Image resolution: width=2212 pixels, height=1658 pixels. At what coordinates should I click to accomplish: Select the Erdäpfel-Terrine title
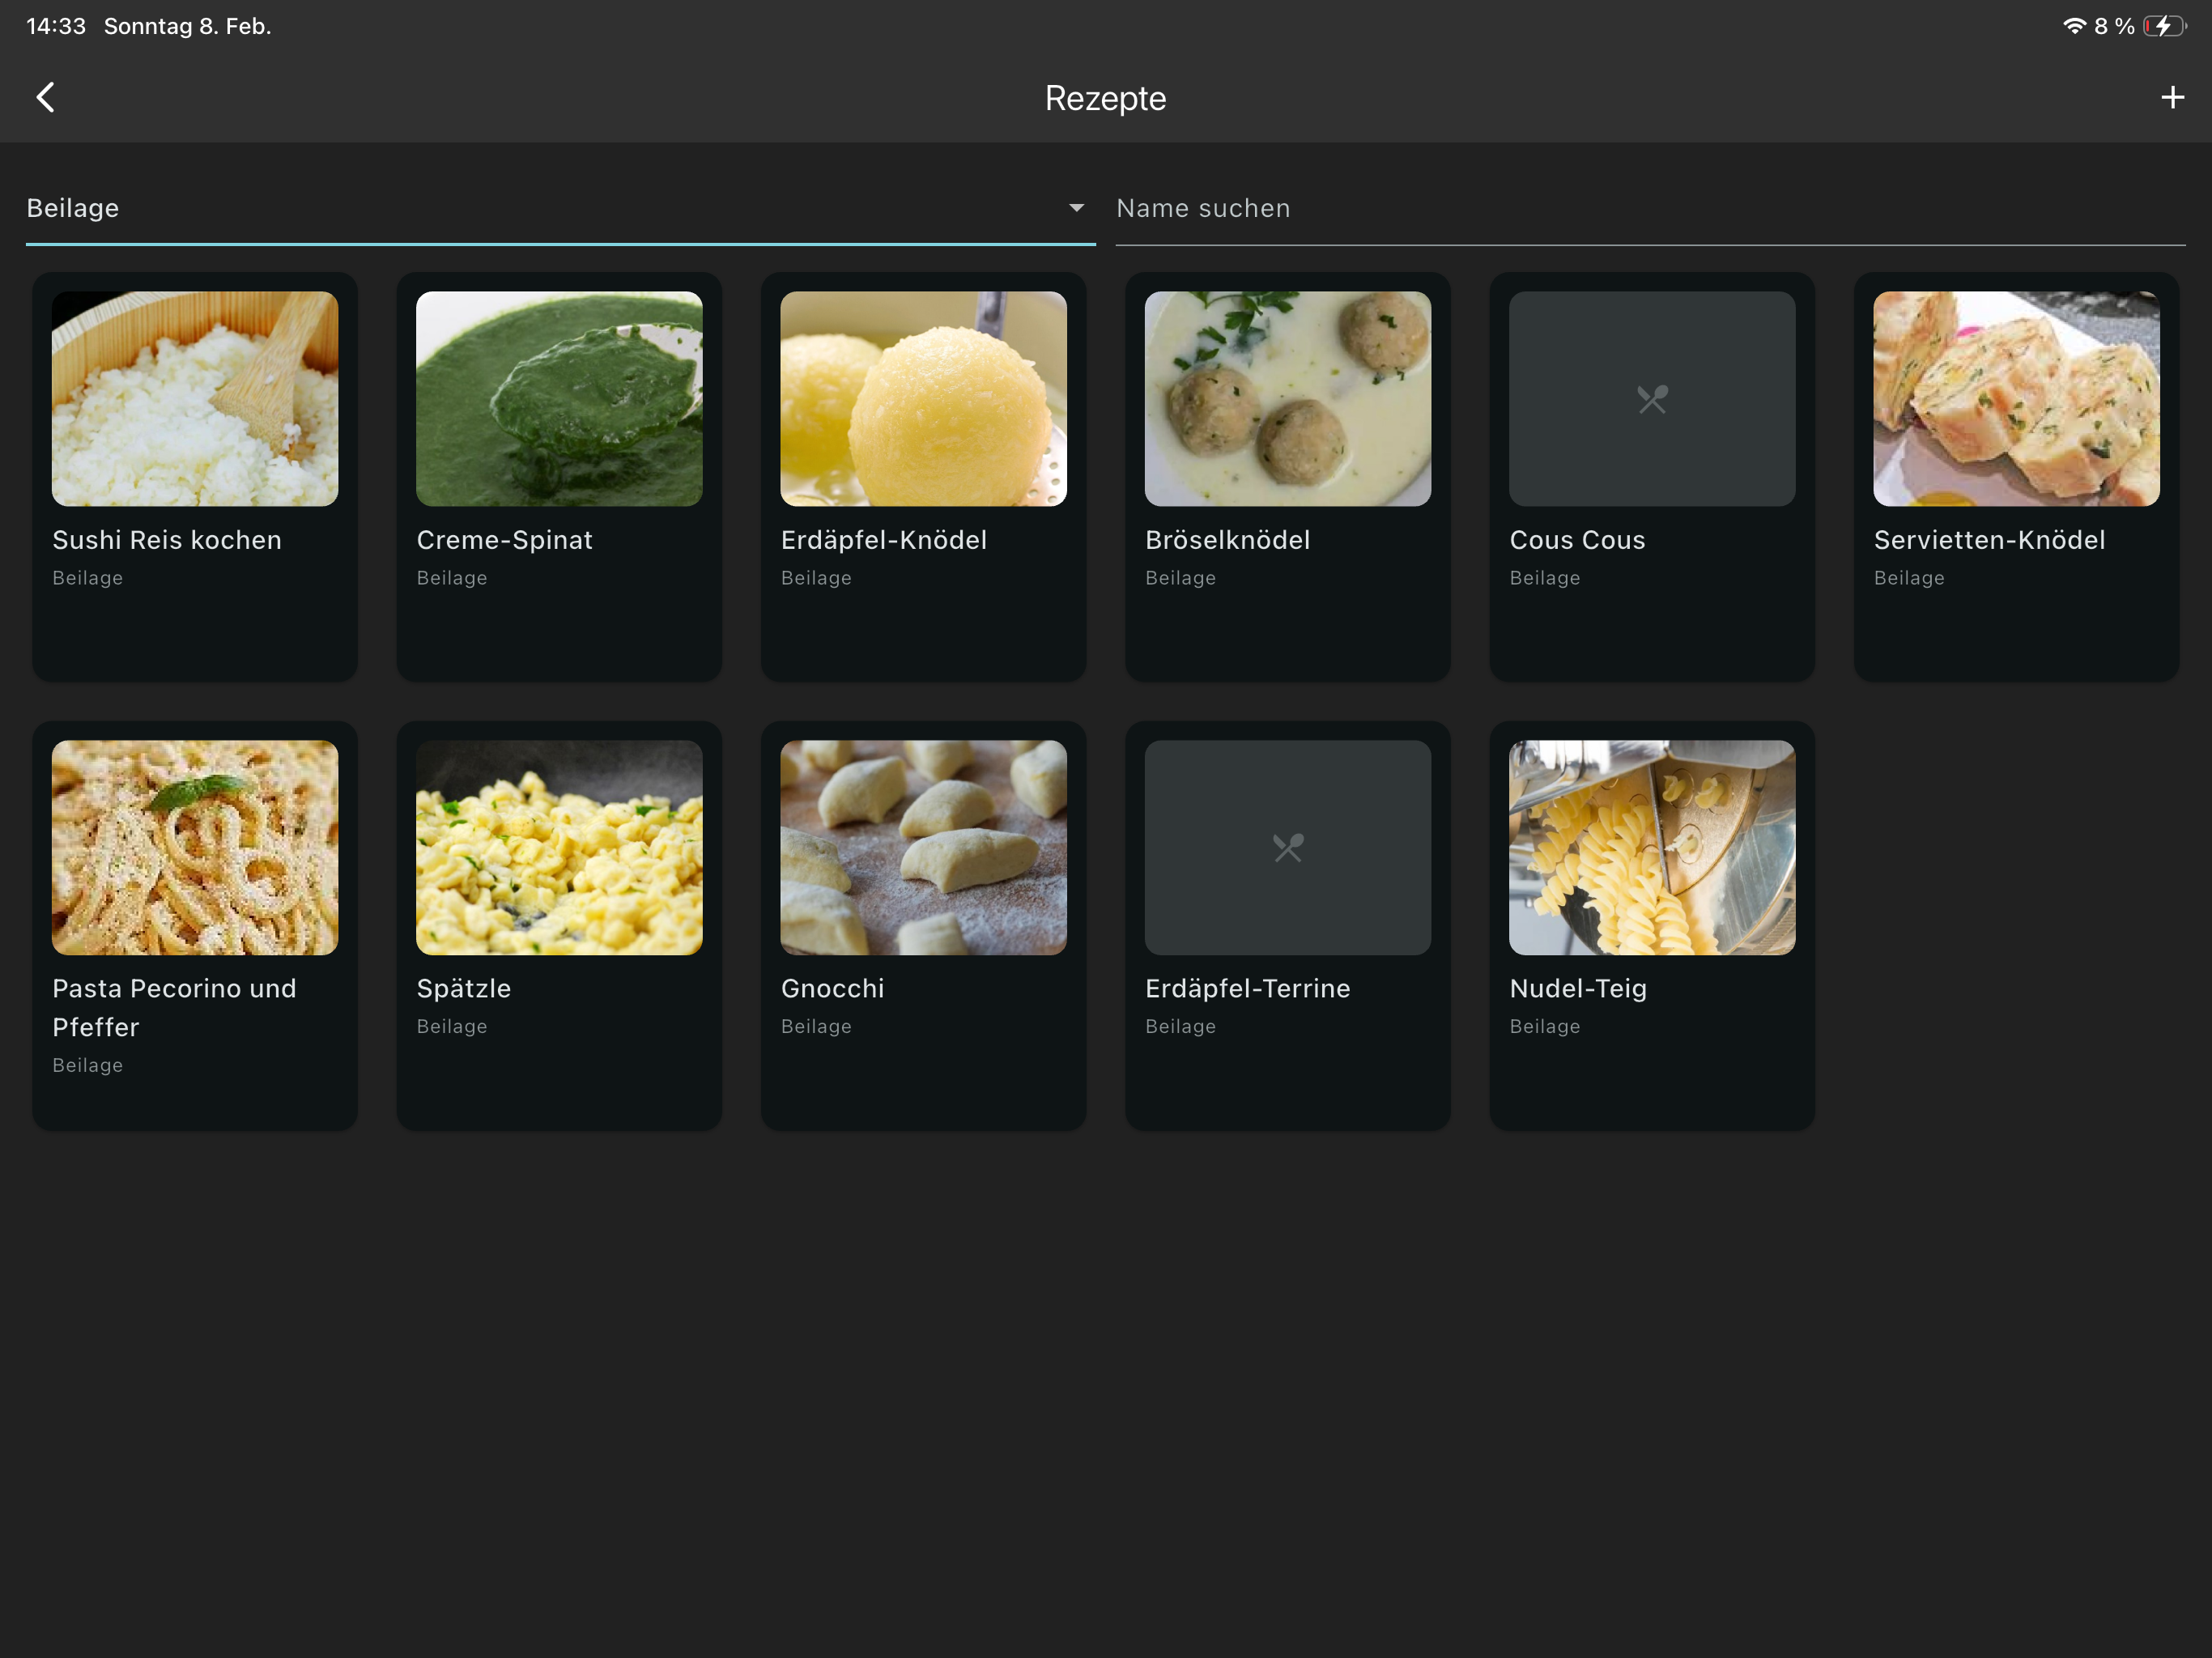tap(1247, 989)
